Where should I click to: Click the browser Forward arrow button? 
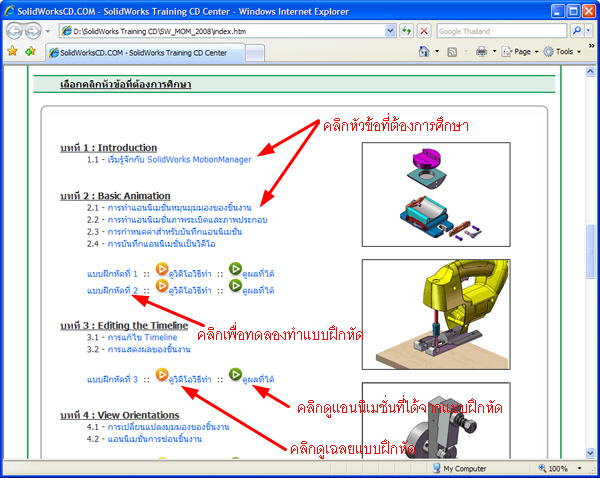33,31
